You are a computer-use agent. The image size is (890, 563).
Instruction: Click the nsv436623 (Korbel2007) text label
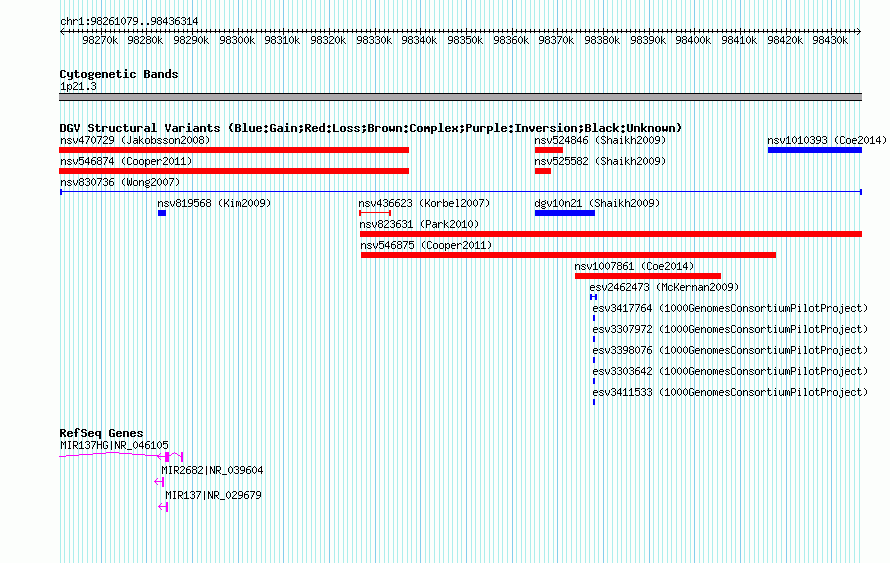[x=424, y=203]
